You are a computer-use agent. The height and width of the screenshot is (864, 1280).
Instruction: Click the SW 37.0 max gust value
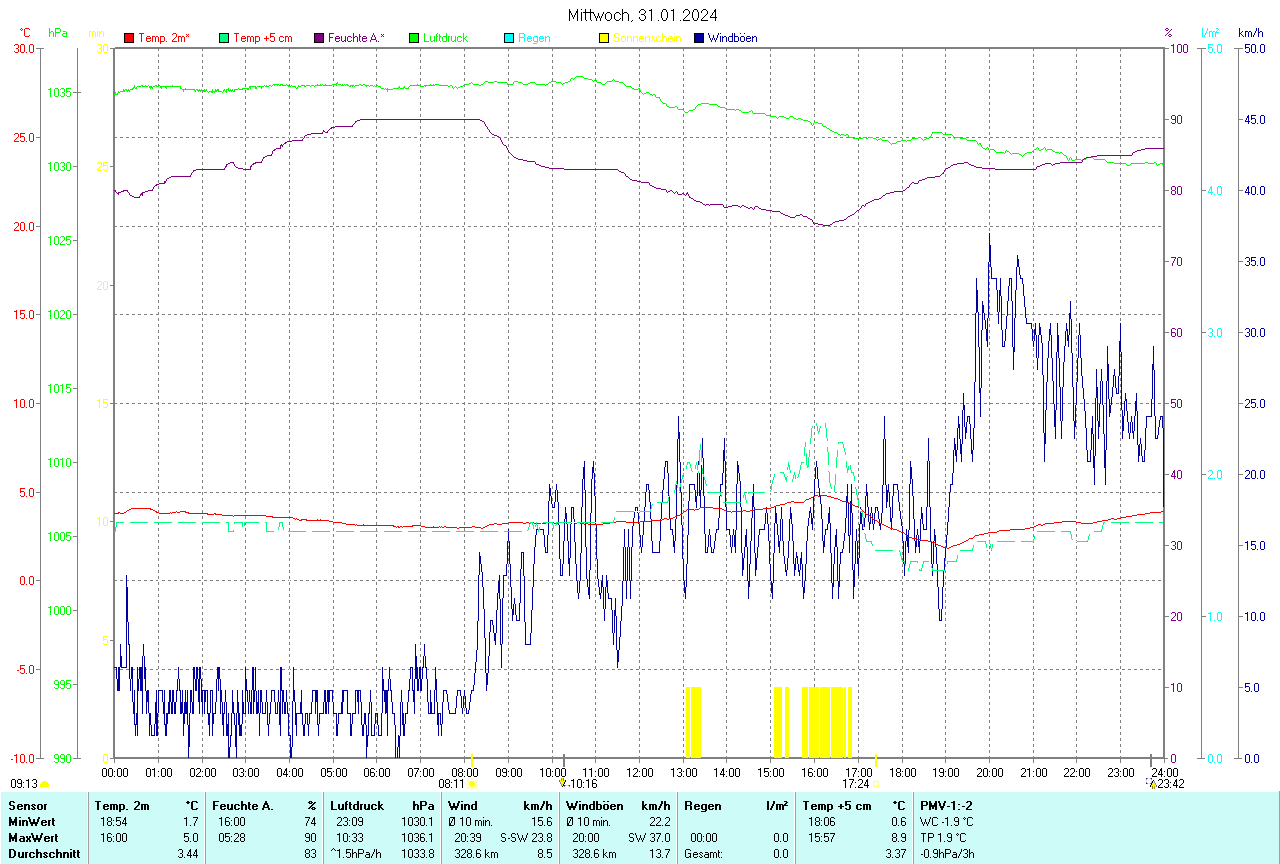[649, 837]
